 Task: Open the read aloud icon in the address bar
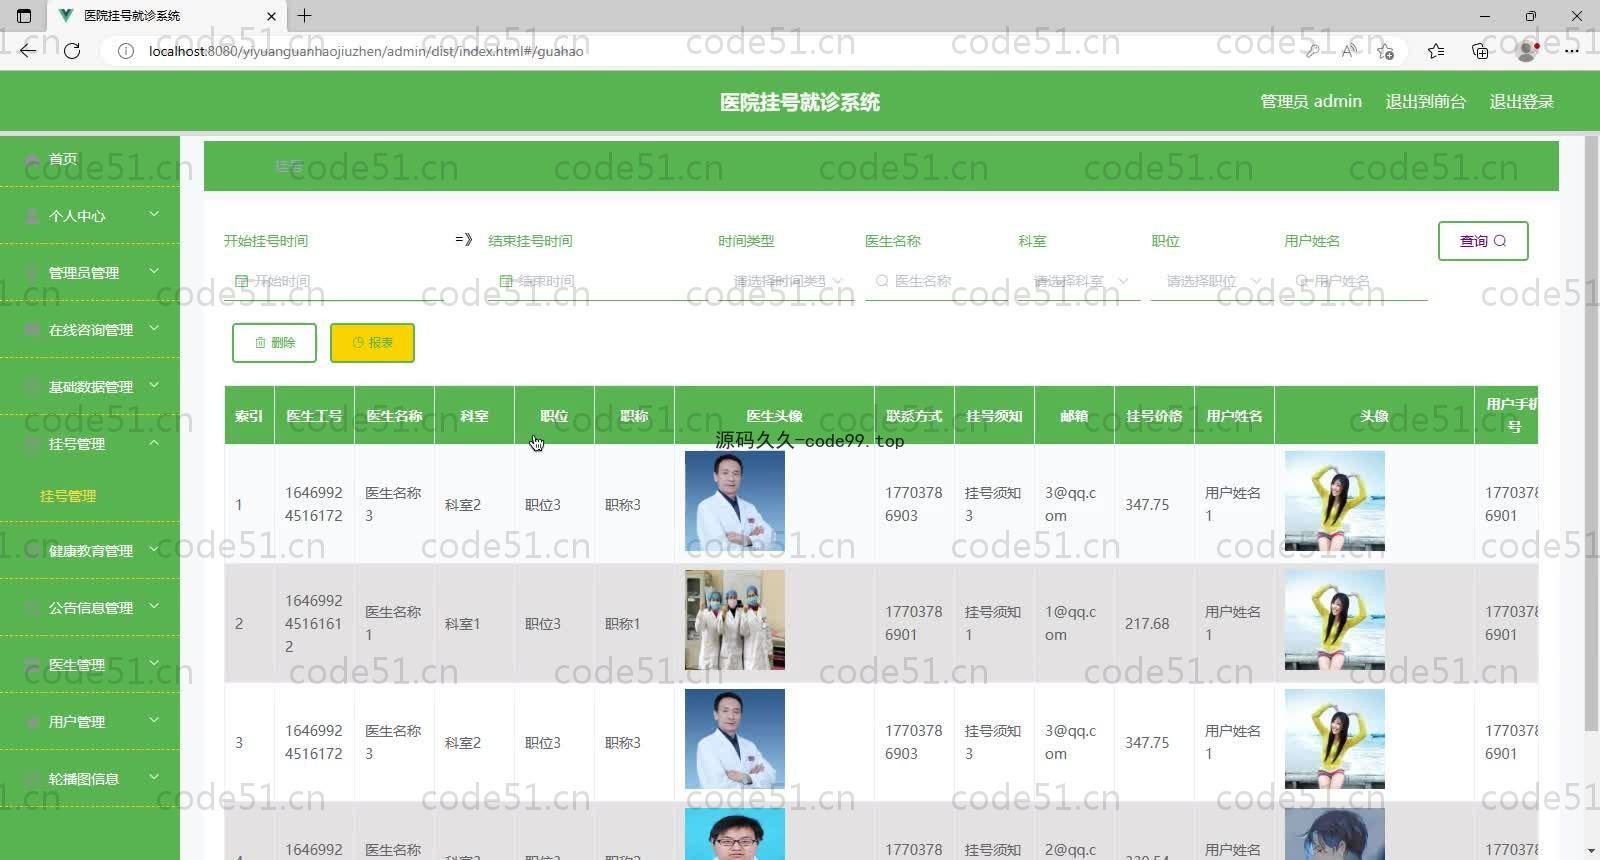(1349, 51)
